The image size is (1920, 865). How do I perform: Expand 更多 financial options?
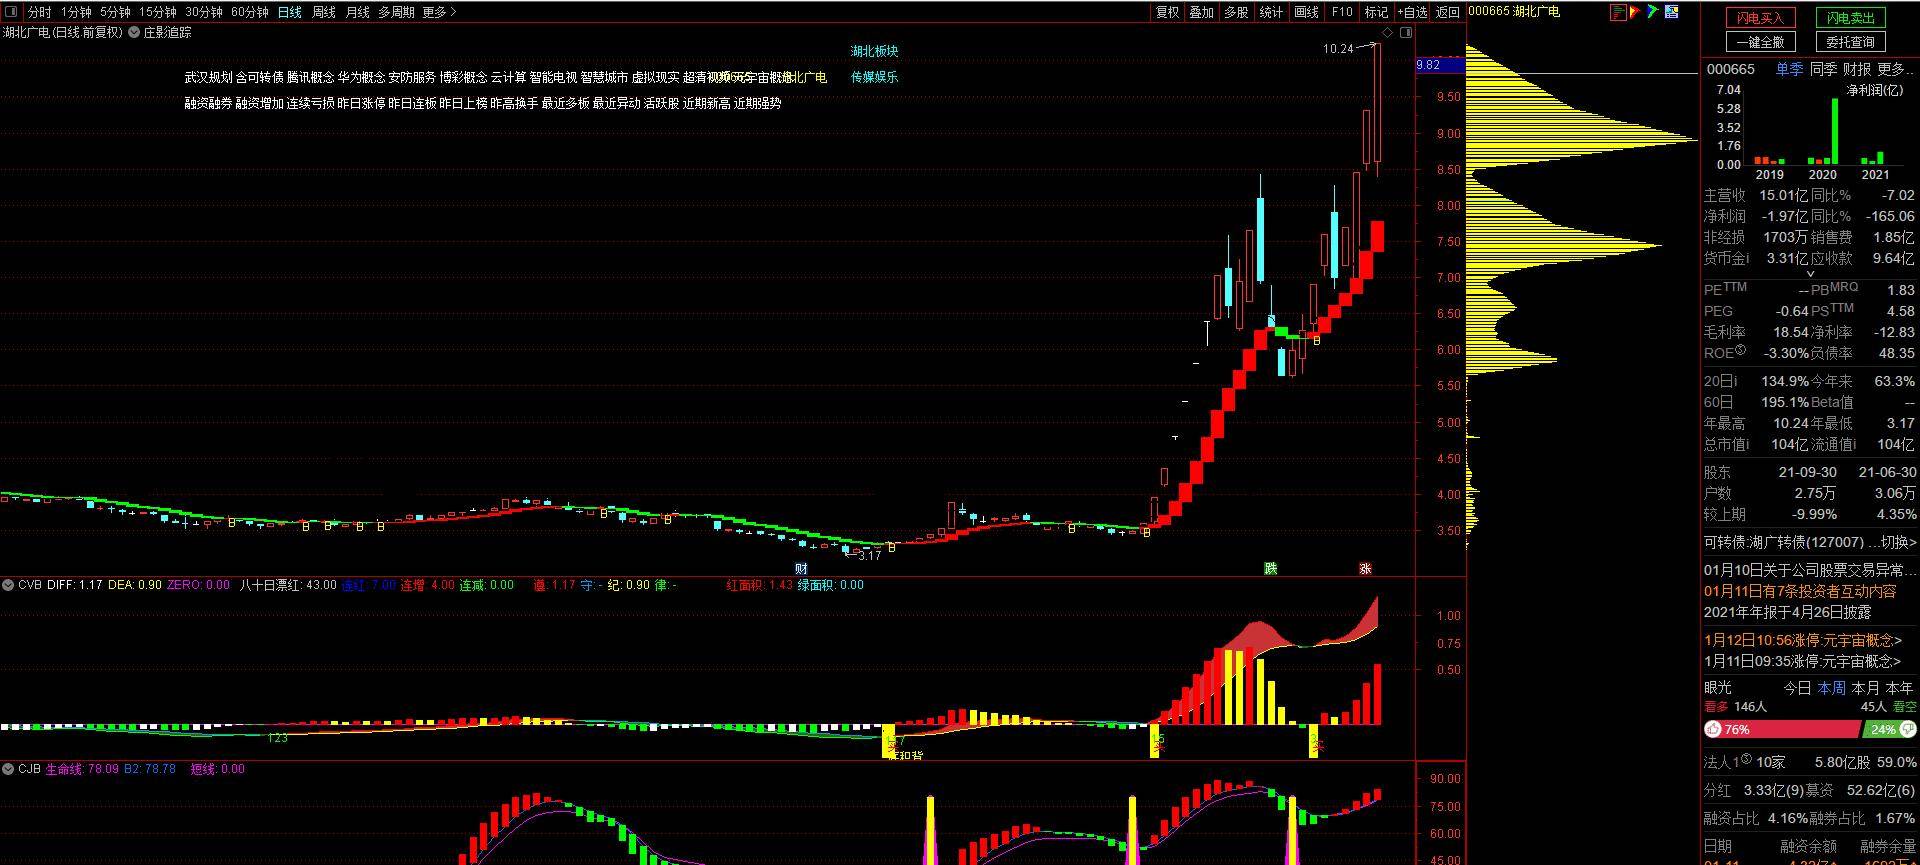point(1895,69)
